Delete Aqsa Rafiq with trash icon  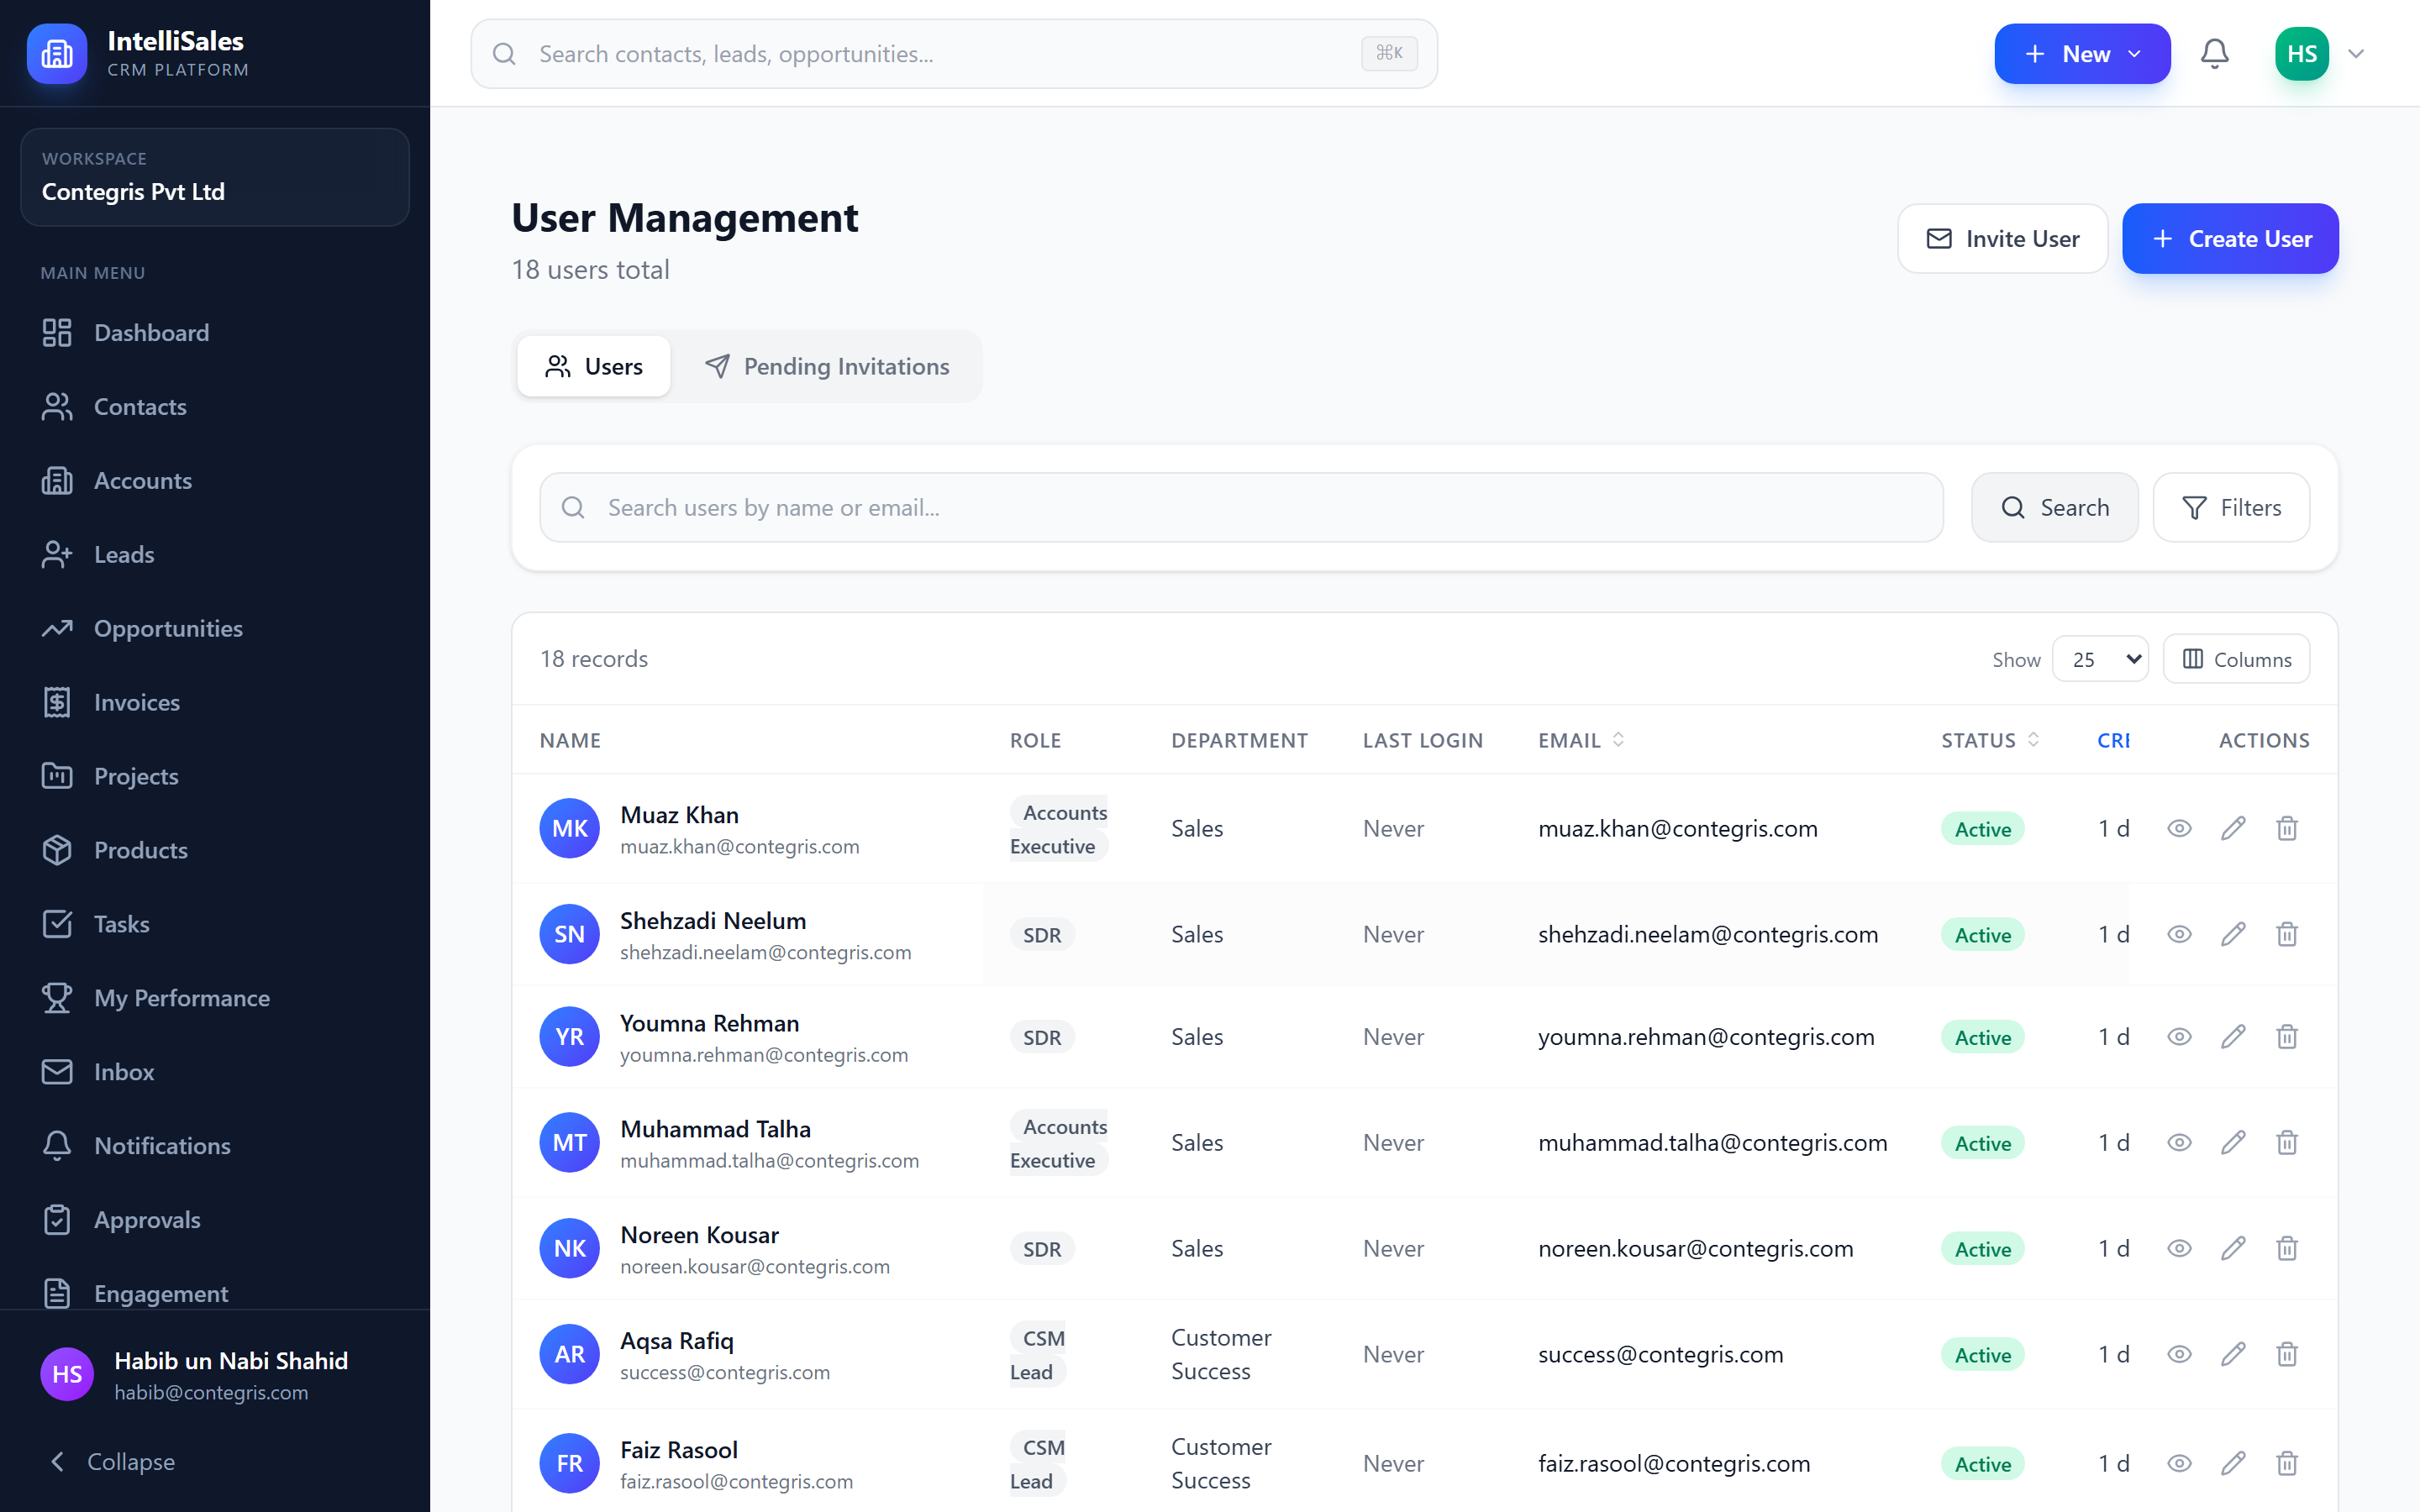click(2287, 1354)
